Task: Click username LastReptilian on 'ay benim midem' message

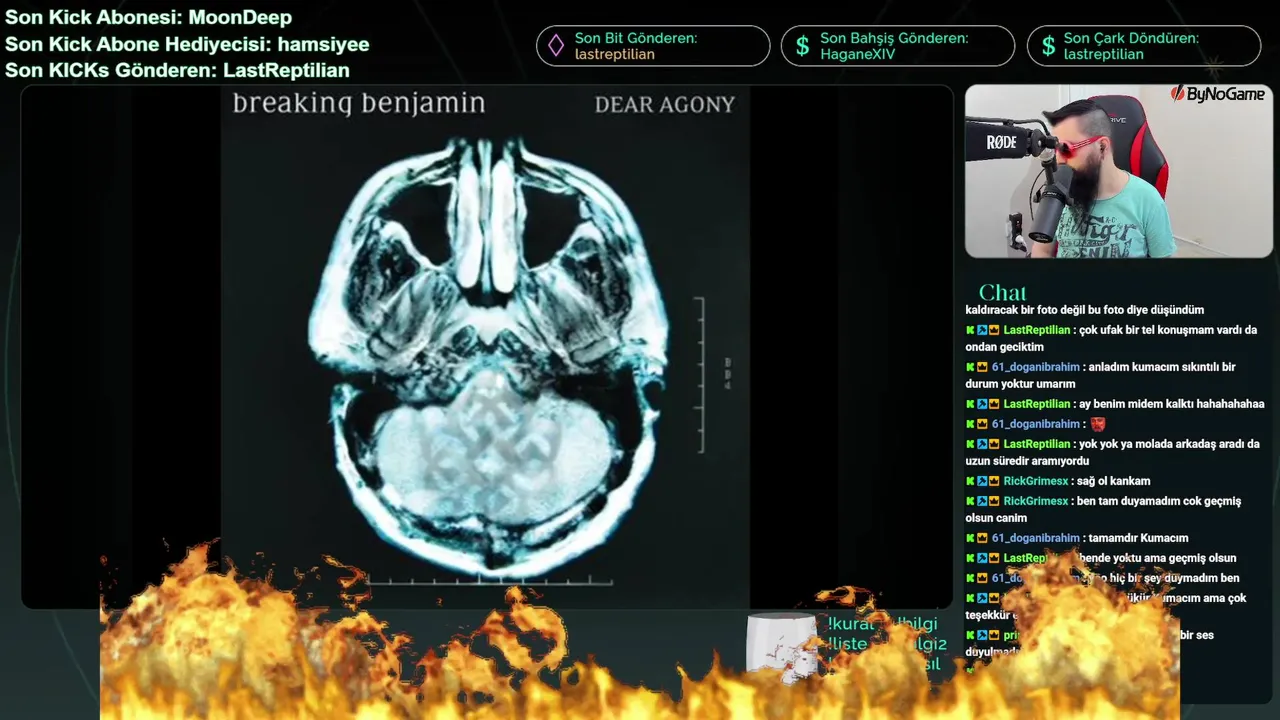Action: pos(1037,404)
